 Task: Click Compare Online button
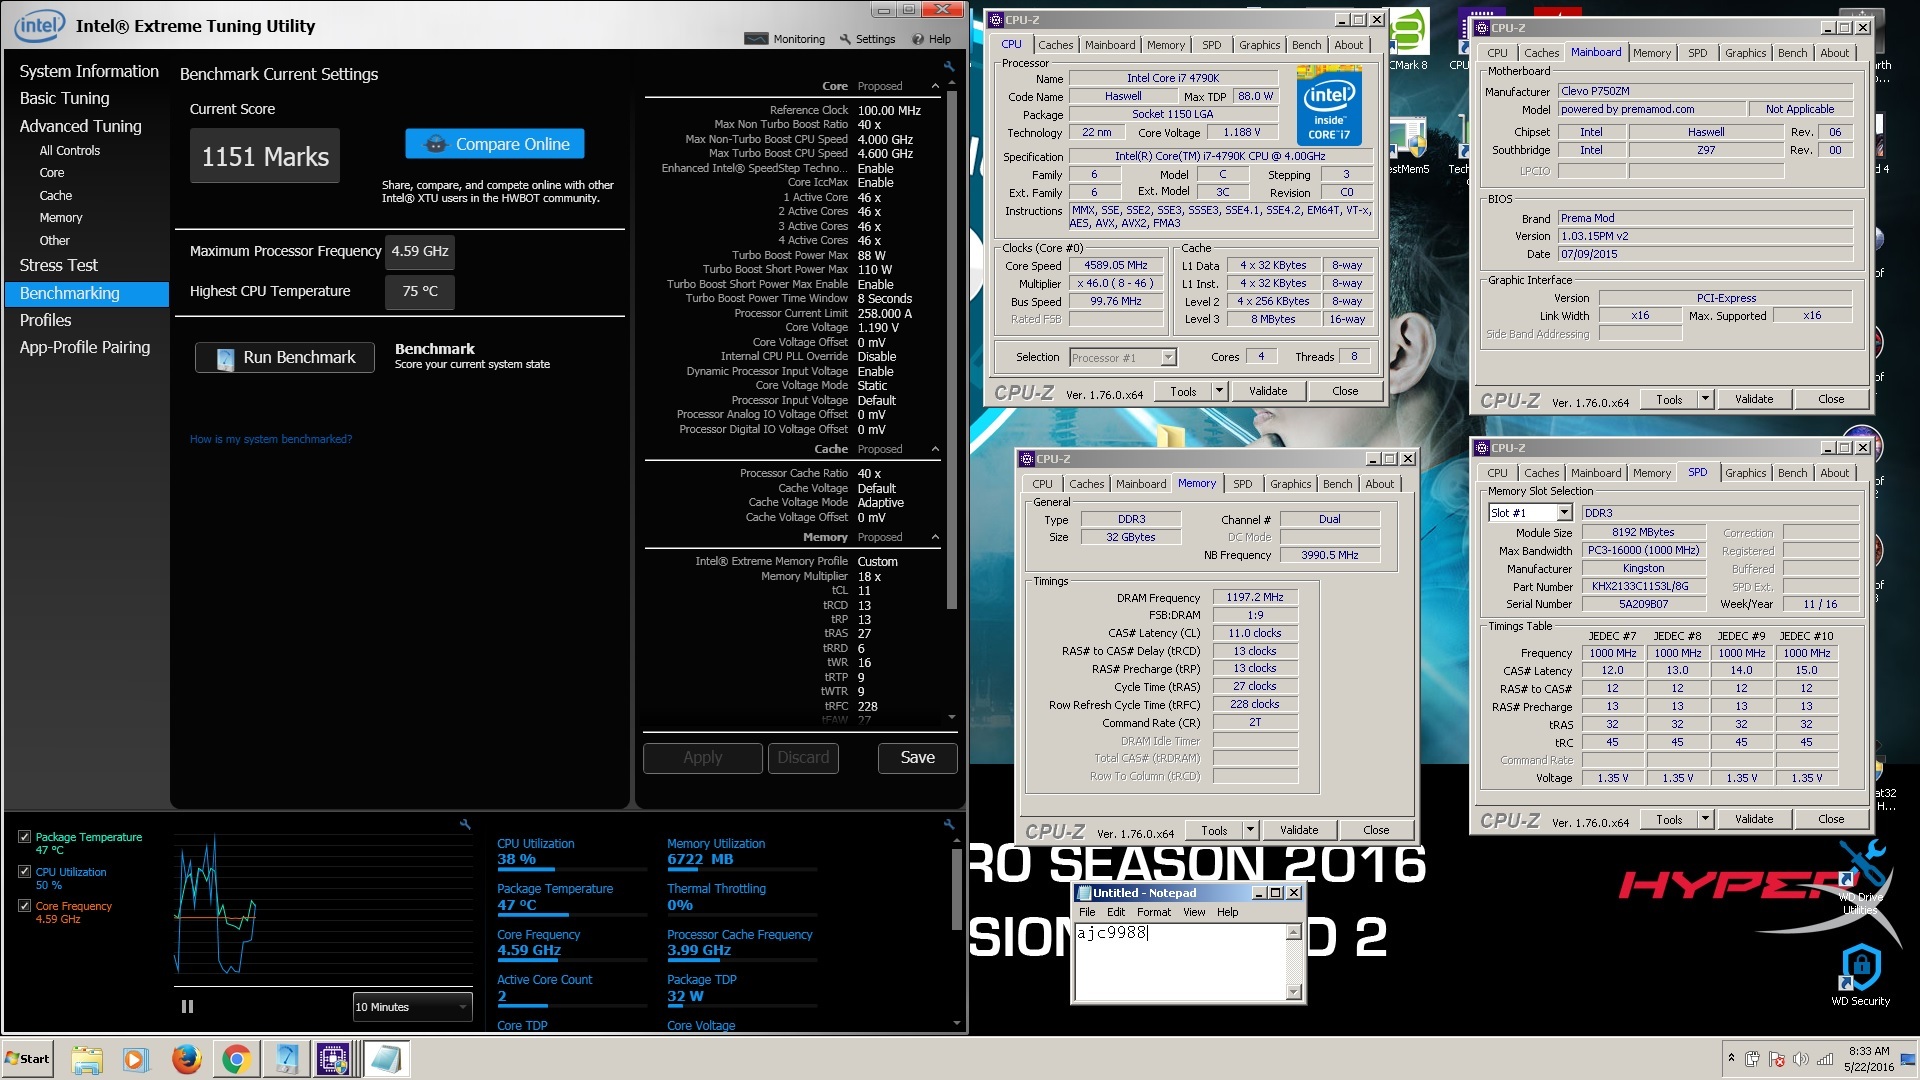pyautogui.click(x=495, y=144)
